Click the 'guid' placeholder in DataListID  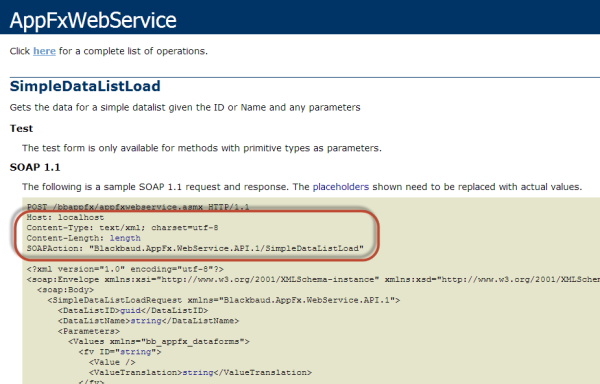130,311
